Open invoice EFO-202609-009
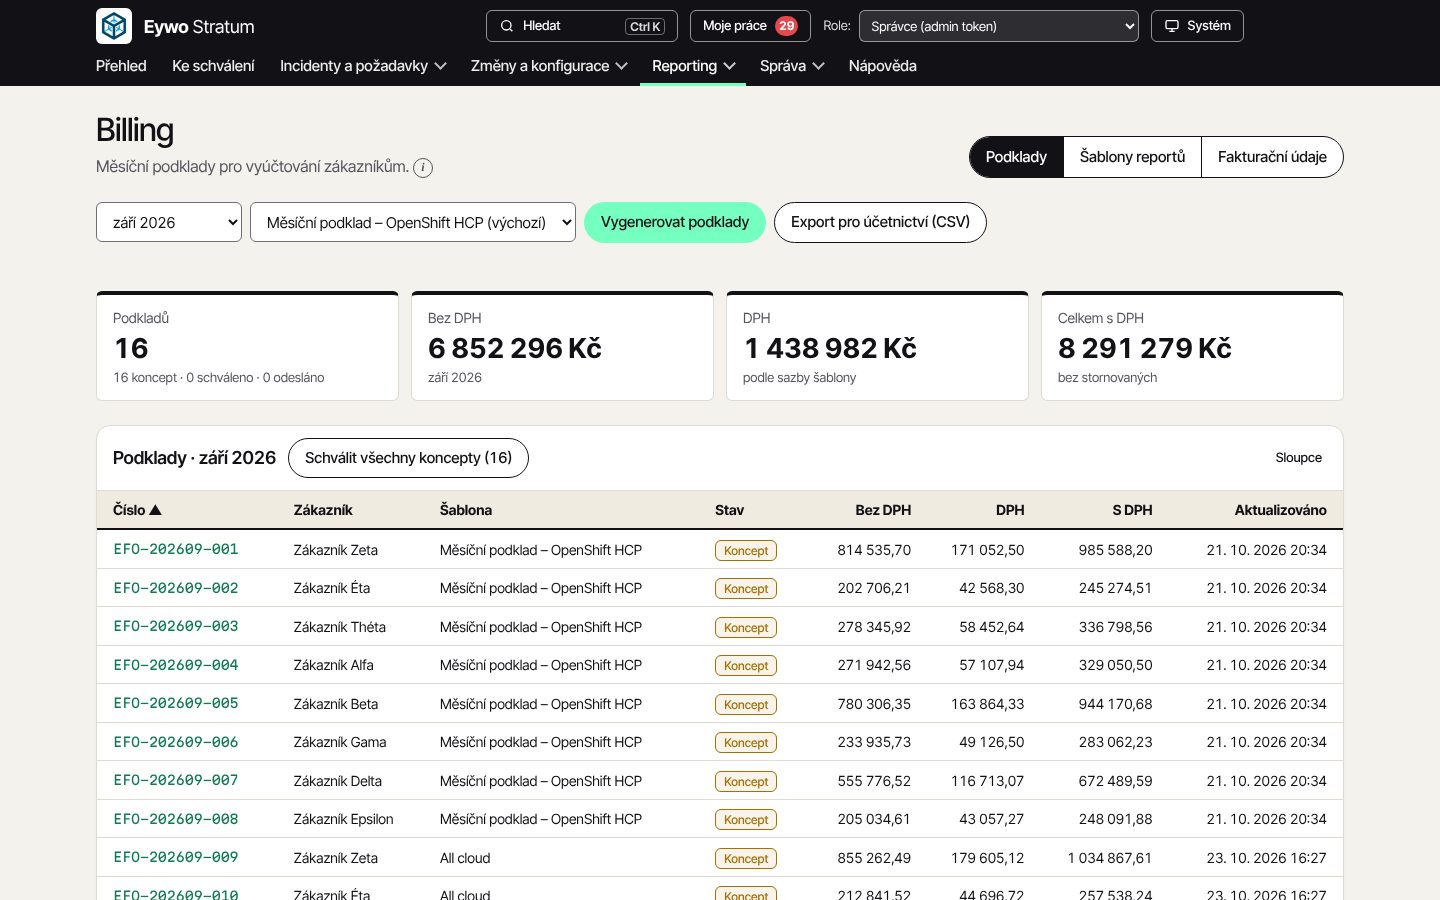Image resolution: width=1440 pixels, height=900 pixels. pyautogui.click(x=176, y=857)
